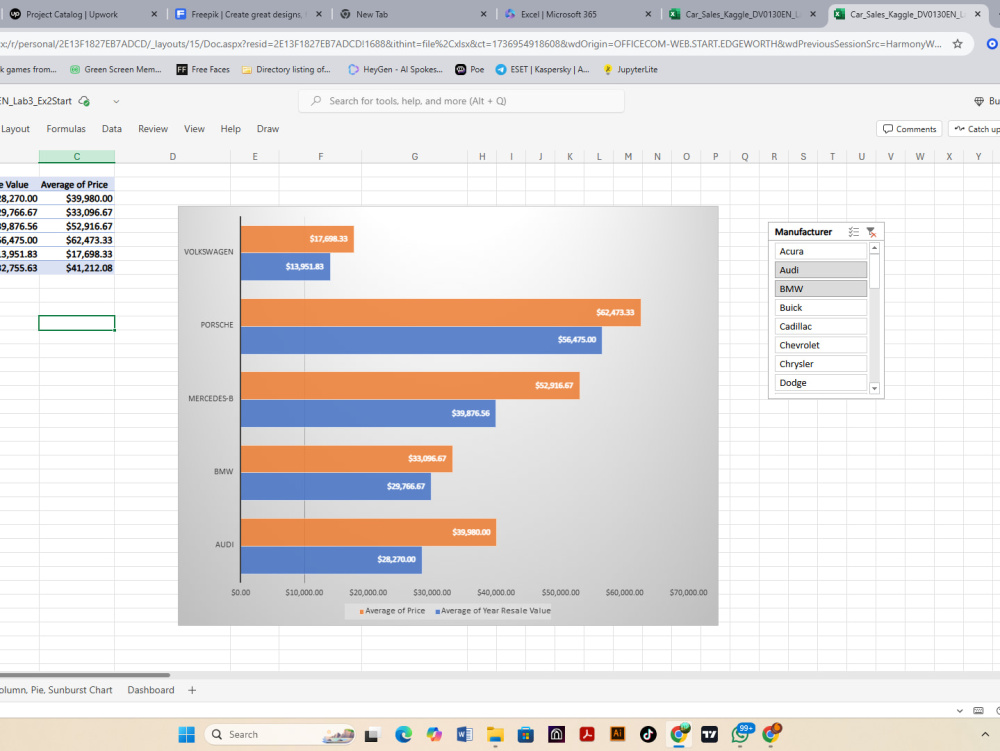The image size is (1000, 751).
Task: Open TradingView from the taskbar
Action: (709, 734)
